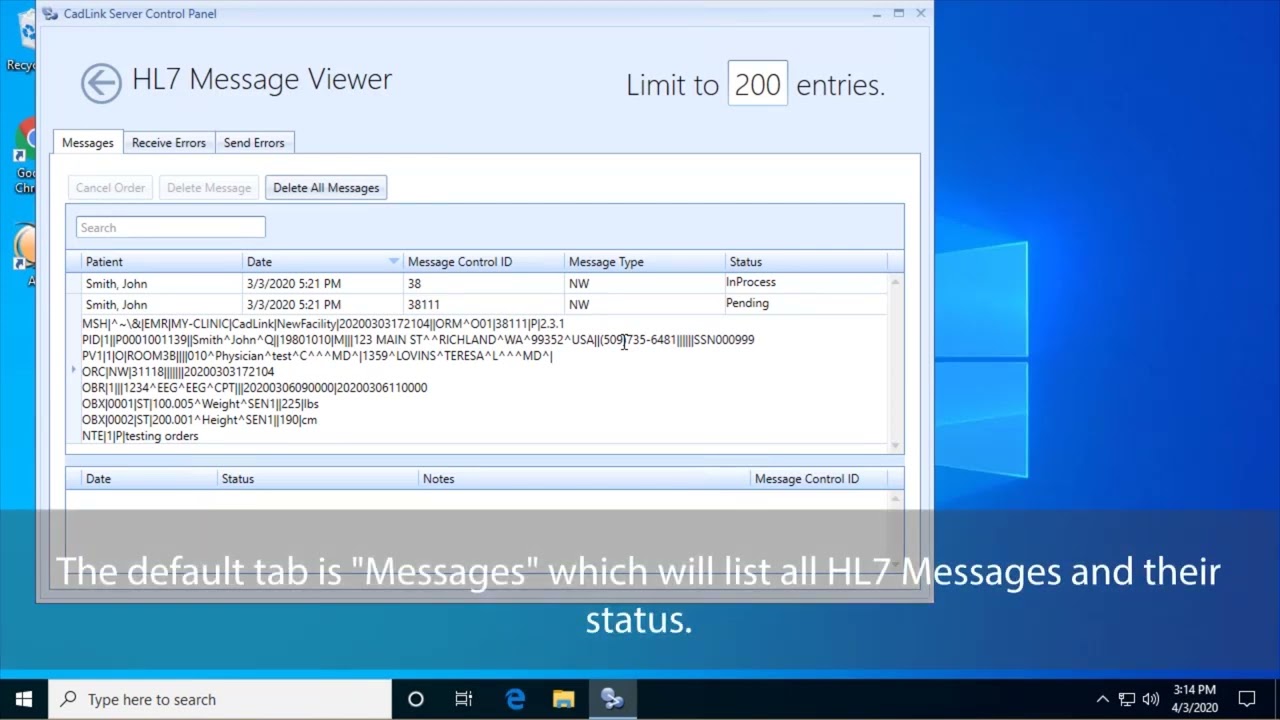Open the Windows Start menu
The image size is (1280, 720).
point(24,699)
